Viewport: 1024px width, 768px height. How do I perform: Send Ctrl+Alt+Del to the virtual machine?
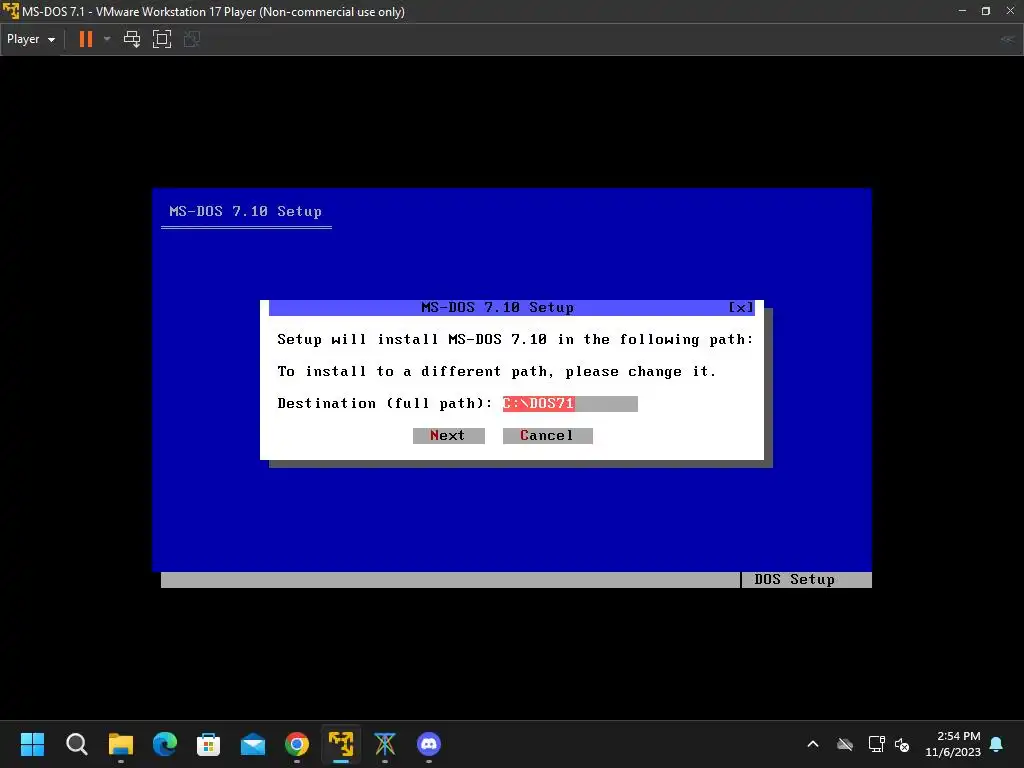132,39
